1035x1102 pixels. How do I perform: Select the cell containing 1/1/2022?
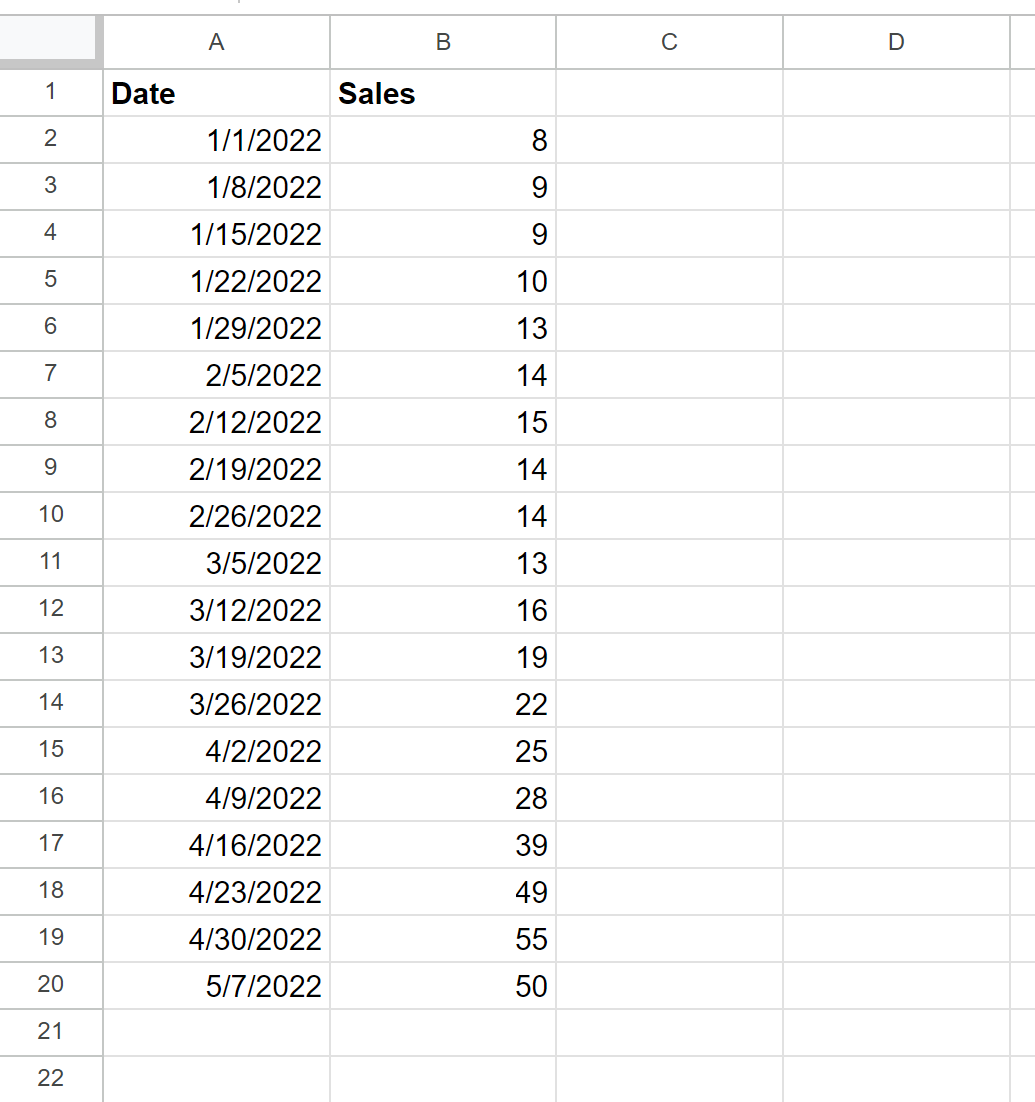pos(216,140)
